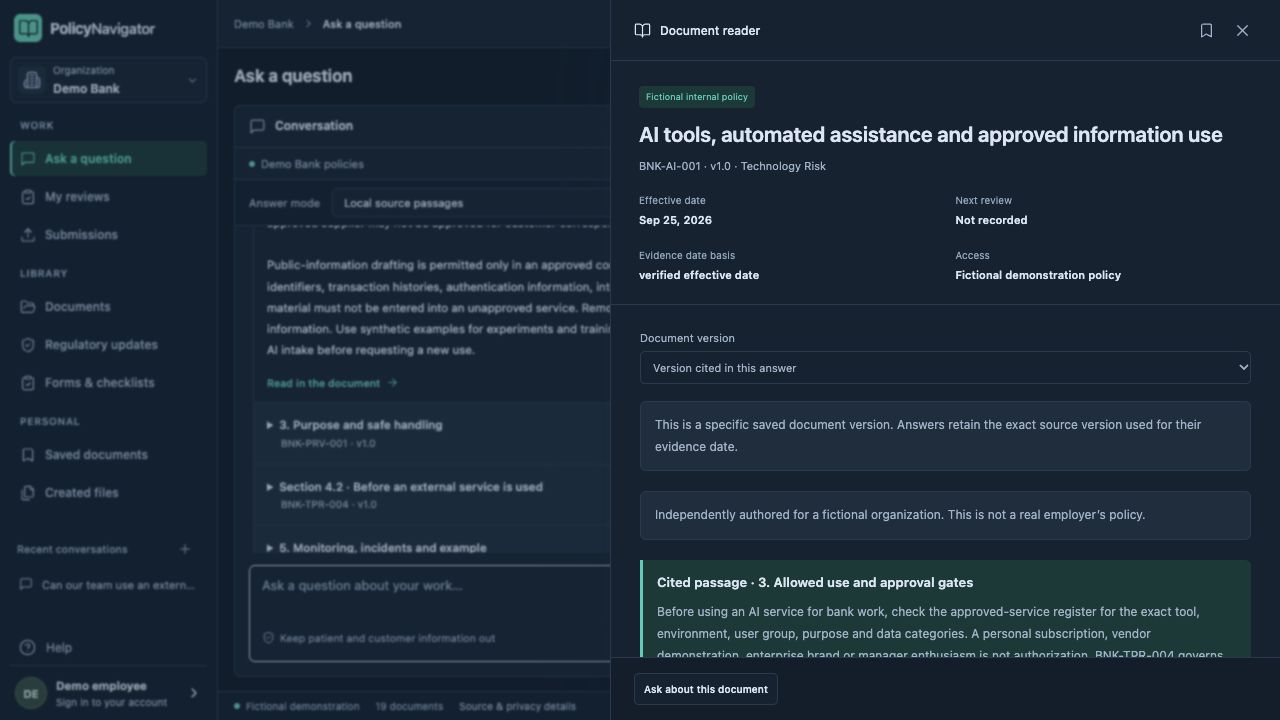Click the Regulatory updates shield icon
Image resolution: width=1280 pixels, height=720 pixels.
click(28, 345)
